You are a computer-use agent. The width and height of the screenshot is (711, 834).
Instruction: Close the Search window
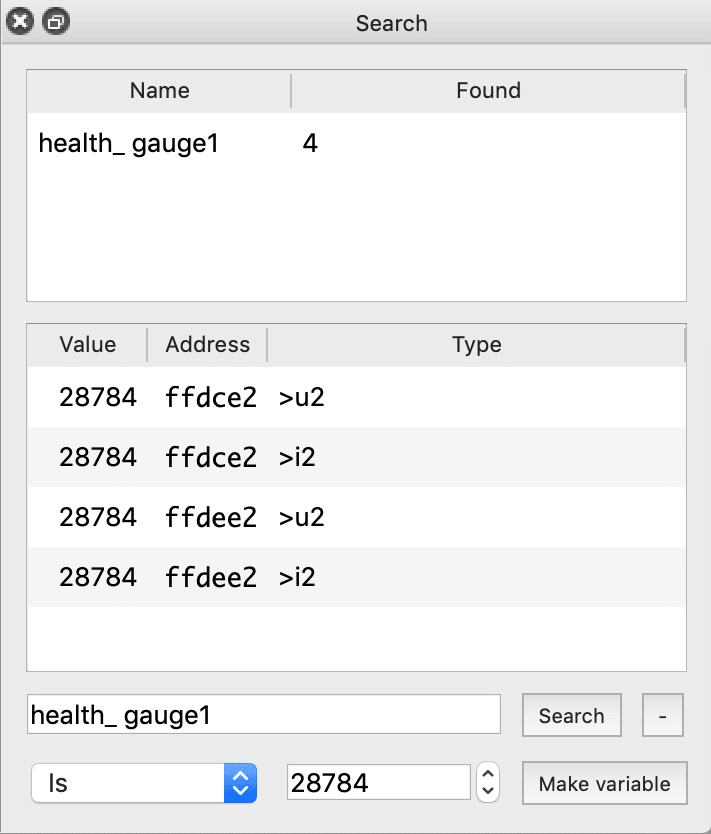20,22
